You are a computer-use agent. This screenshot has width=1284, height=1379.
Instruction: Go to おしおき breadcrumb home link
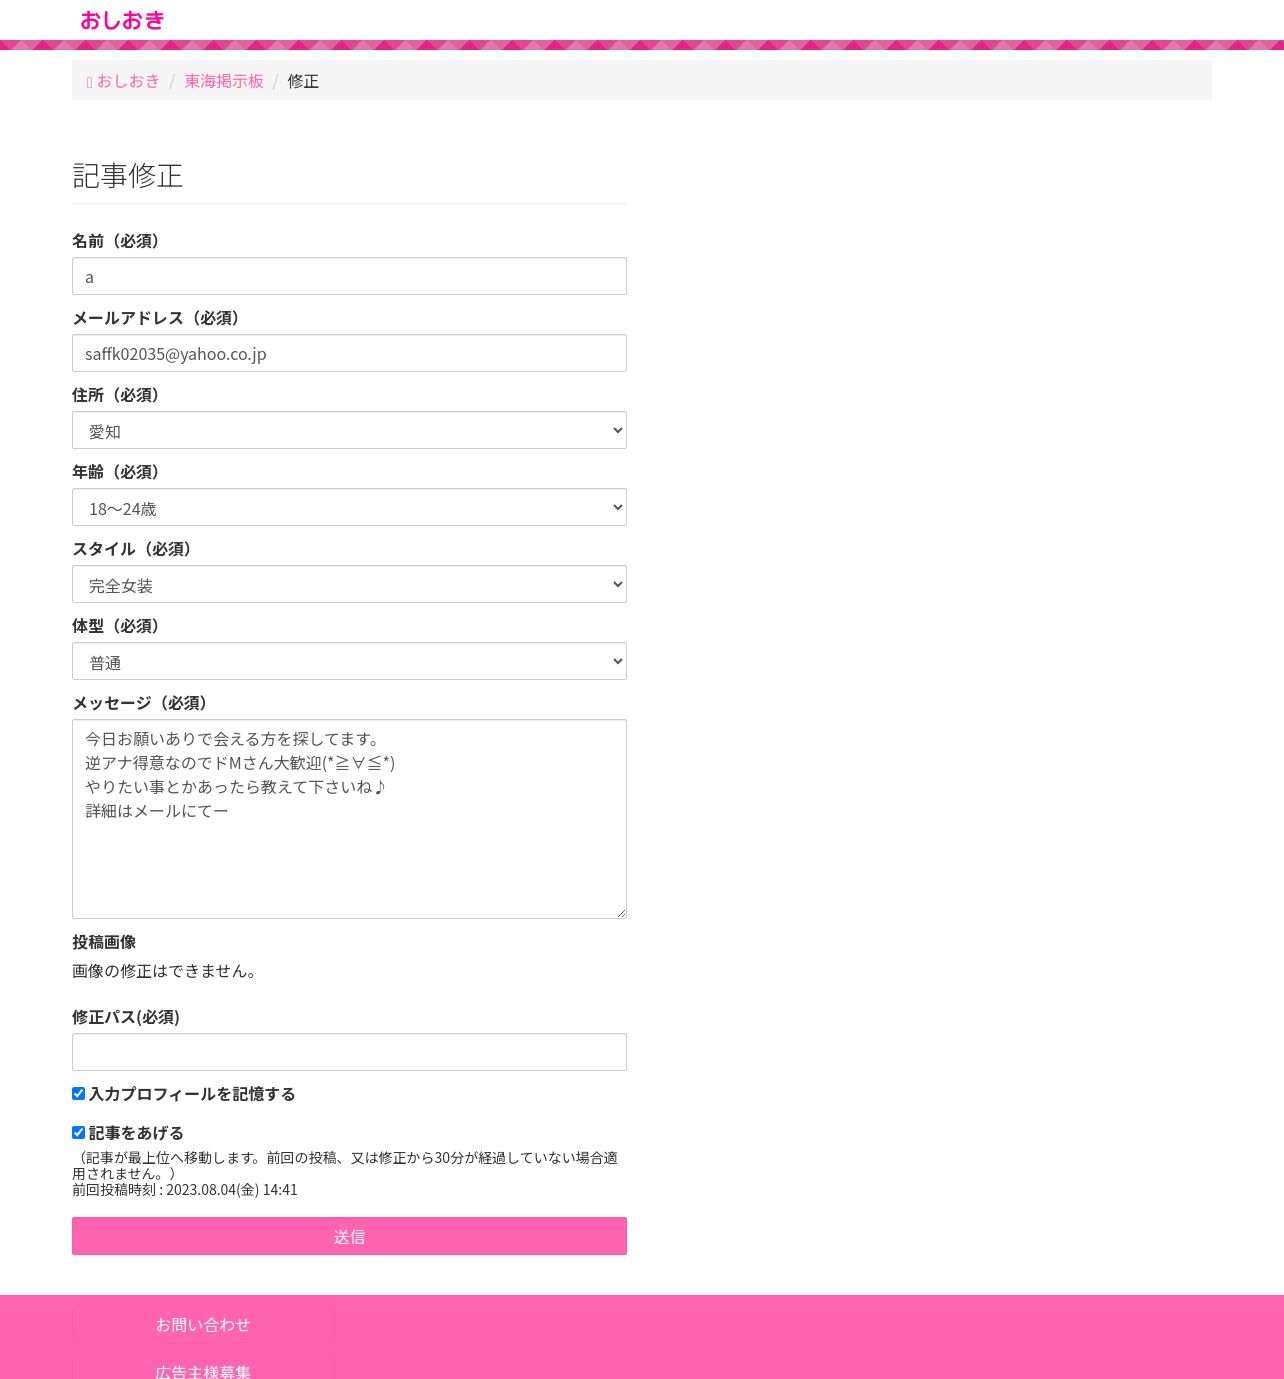[x=123, y=81]
